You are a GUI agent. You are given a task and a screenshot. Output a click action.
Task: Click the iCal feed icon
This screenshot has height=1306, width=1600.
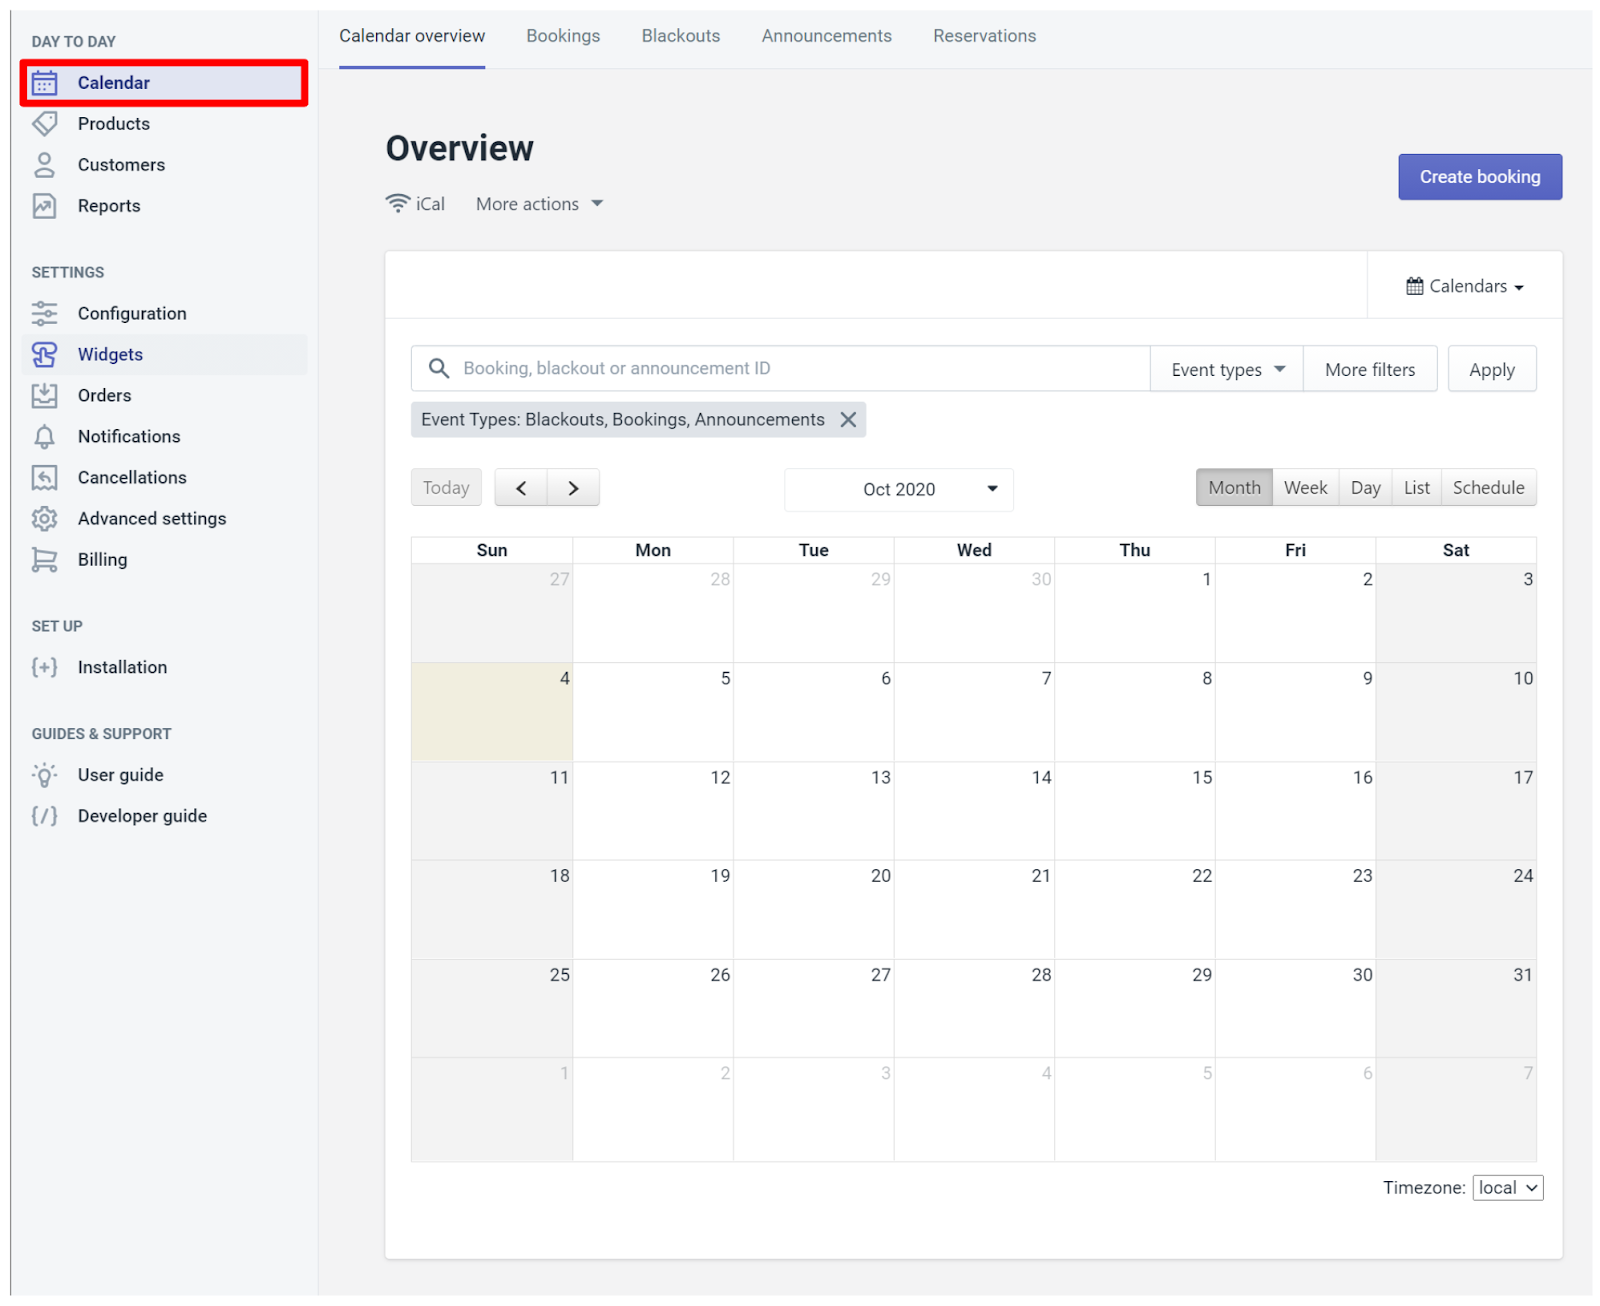pos(398,204)
